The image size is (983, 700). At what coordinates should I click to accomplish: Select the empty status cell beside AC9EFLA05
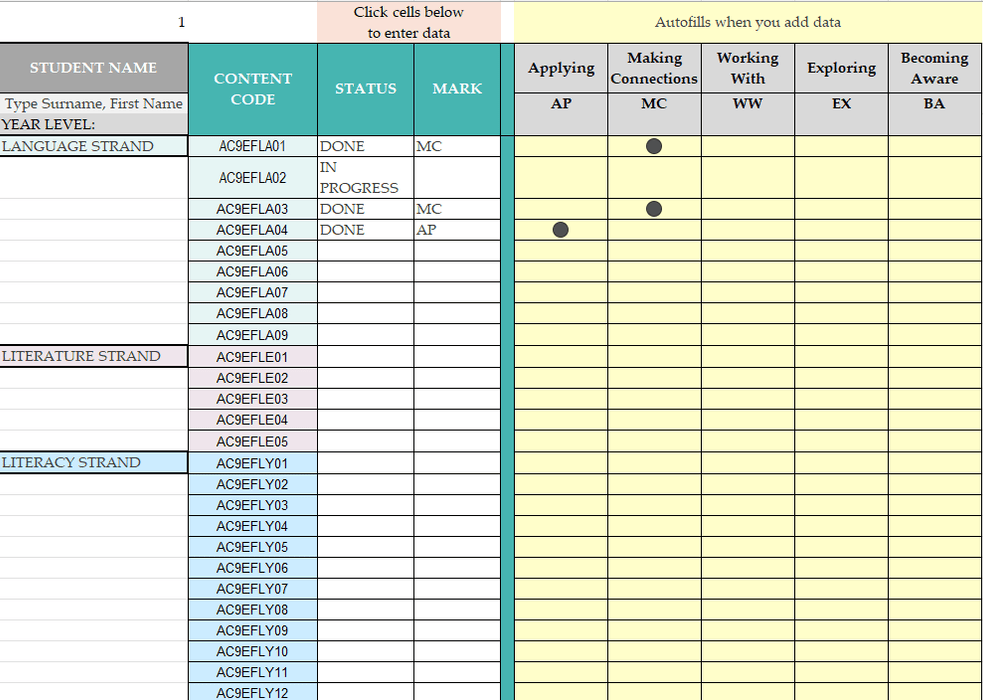coord(365,251)
